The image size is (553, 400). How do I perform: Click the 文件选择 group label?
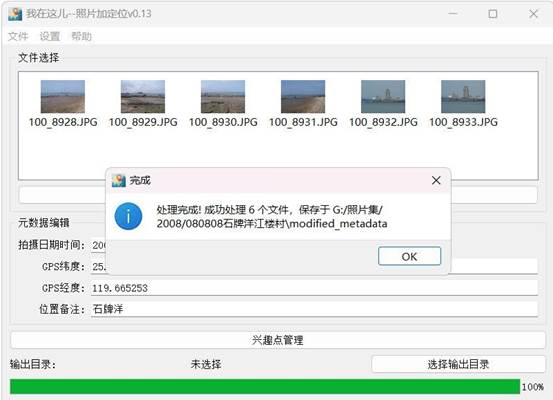38,57
